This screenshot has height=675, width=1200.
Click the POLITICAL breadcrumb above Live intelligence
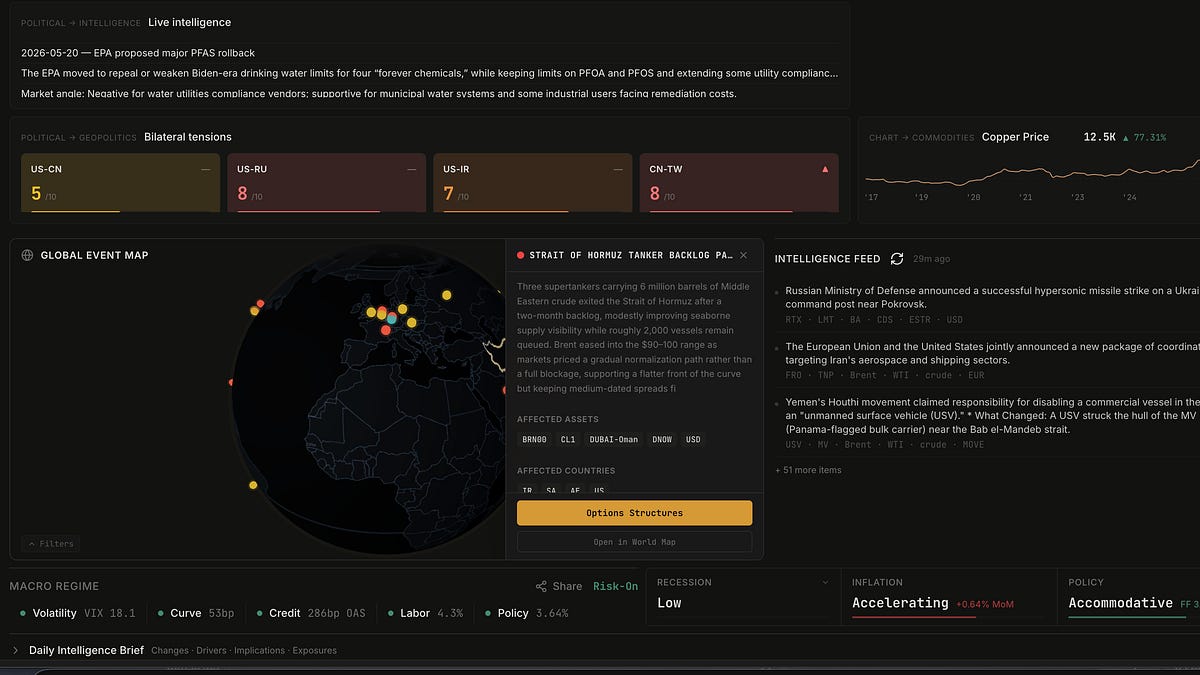[43, 22]
